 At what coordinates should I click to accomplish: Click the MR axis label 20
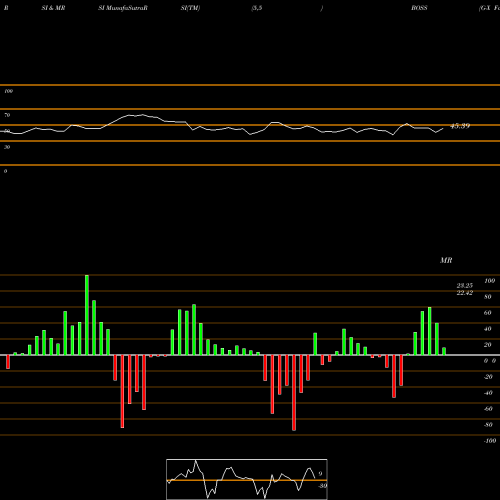488,345
